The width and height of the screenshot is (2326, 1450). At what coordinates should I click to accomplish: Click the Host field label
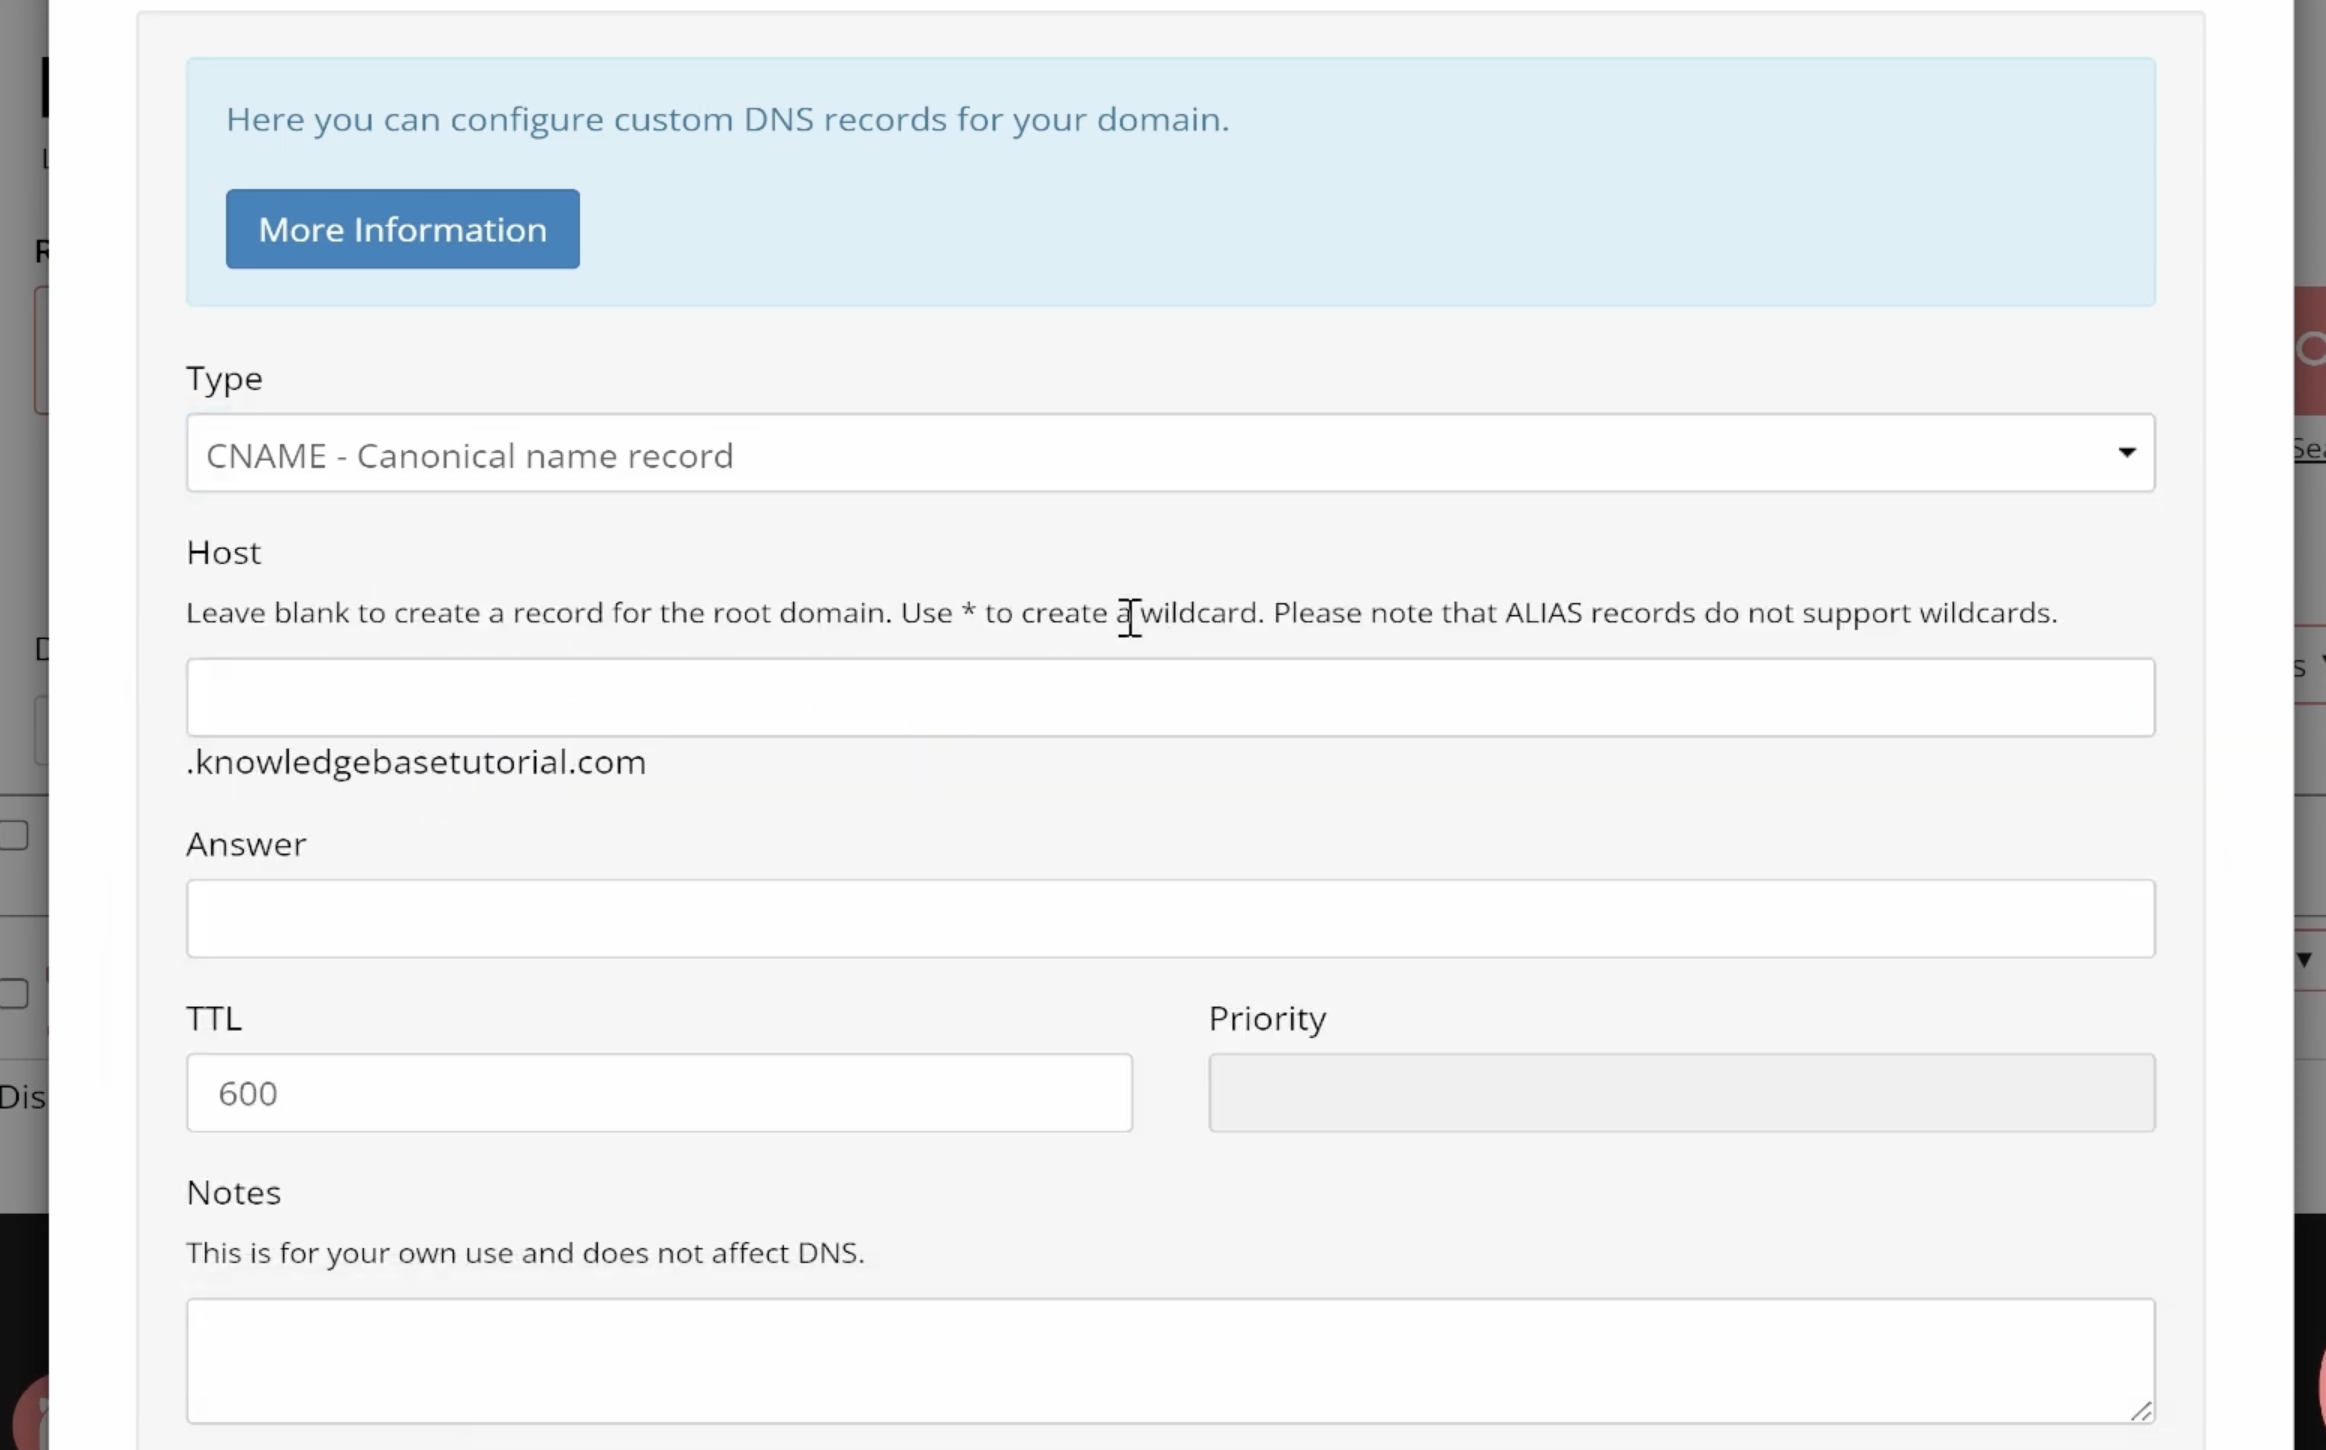[x=223, y=553]
